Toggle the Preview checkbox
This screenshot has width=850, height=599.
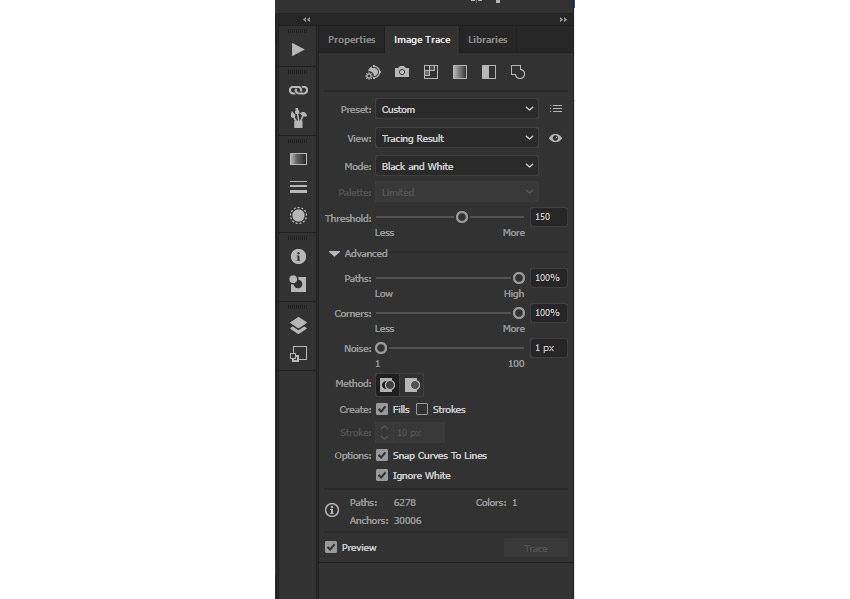point(331,547)
